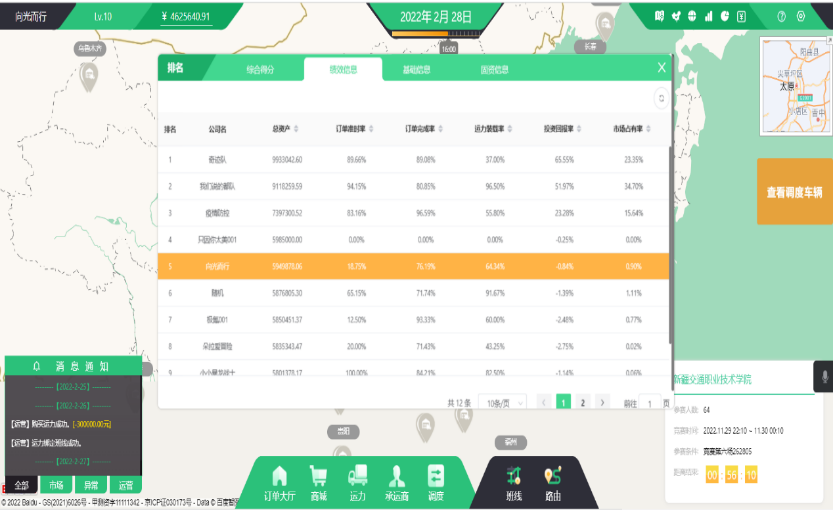The image size is (833, 510).
Task: Open the 承运商 carrier icon
Action: click(x=397, y=481)
